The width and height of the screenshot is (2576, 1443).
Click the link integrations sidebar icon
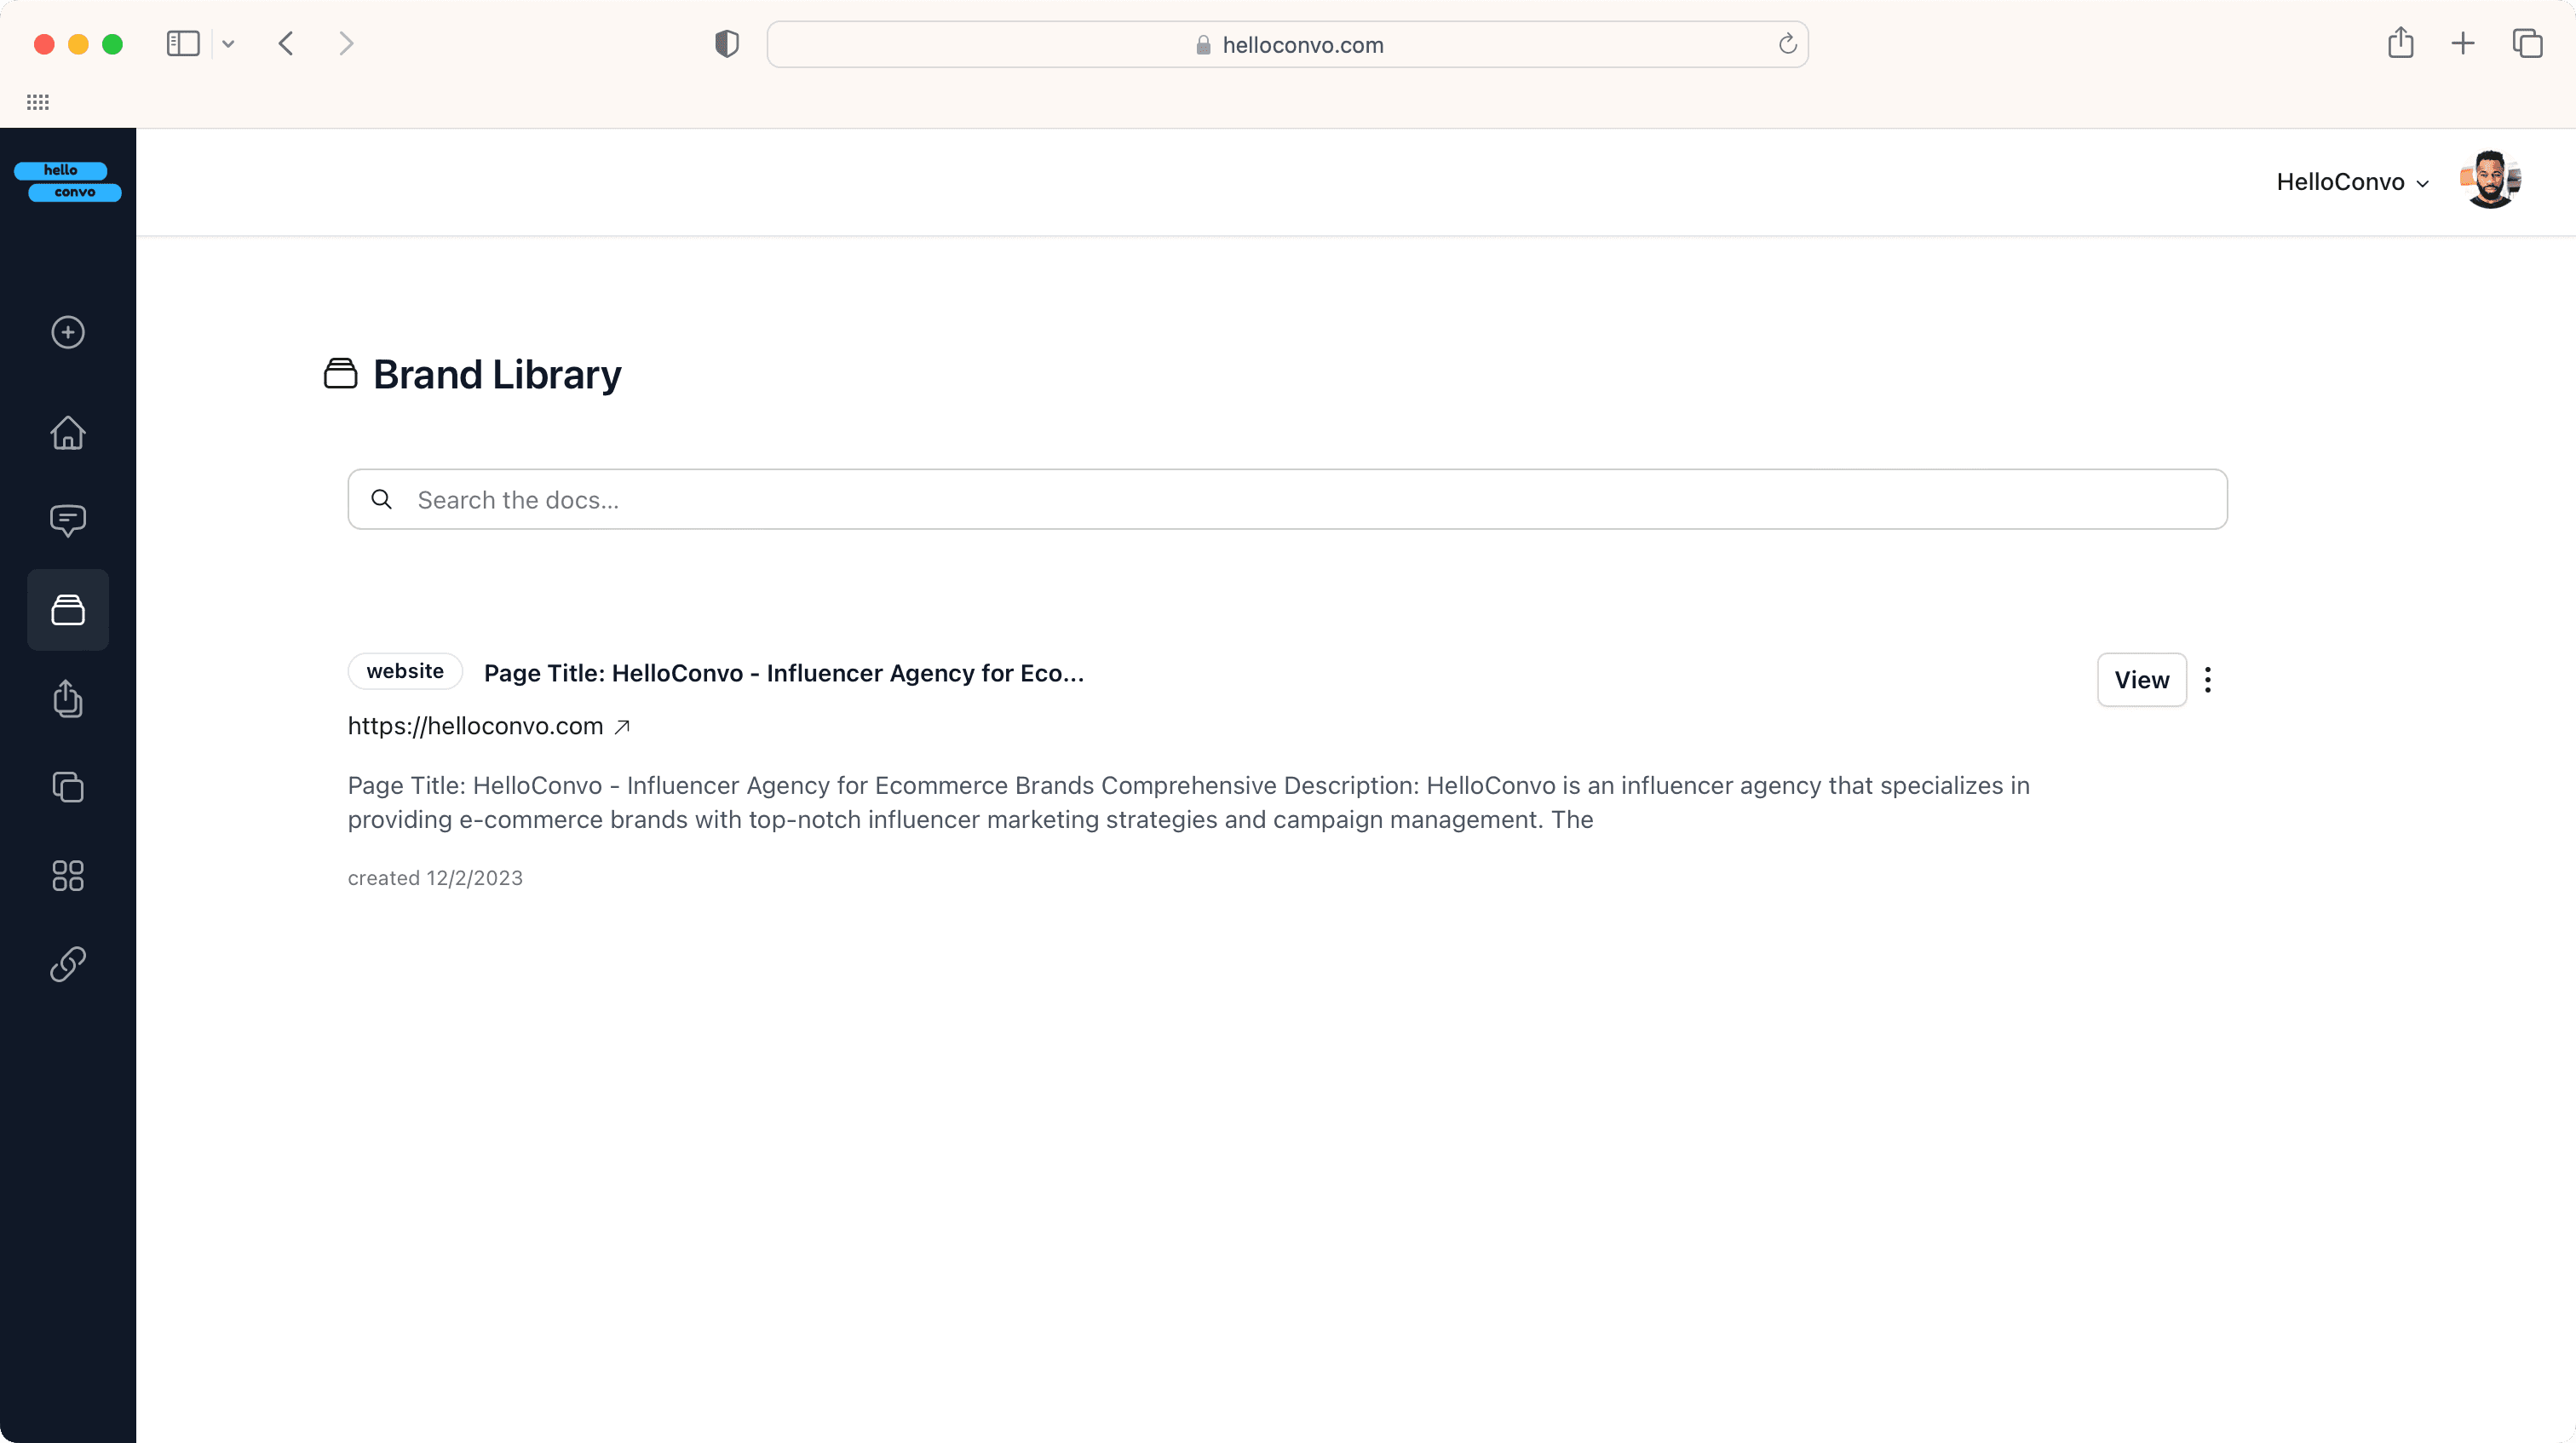click(68, 964)
